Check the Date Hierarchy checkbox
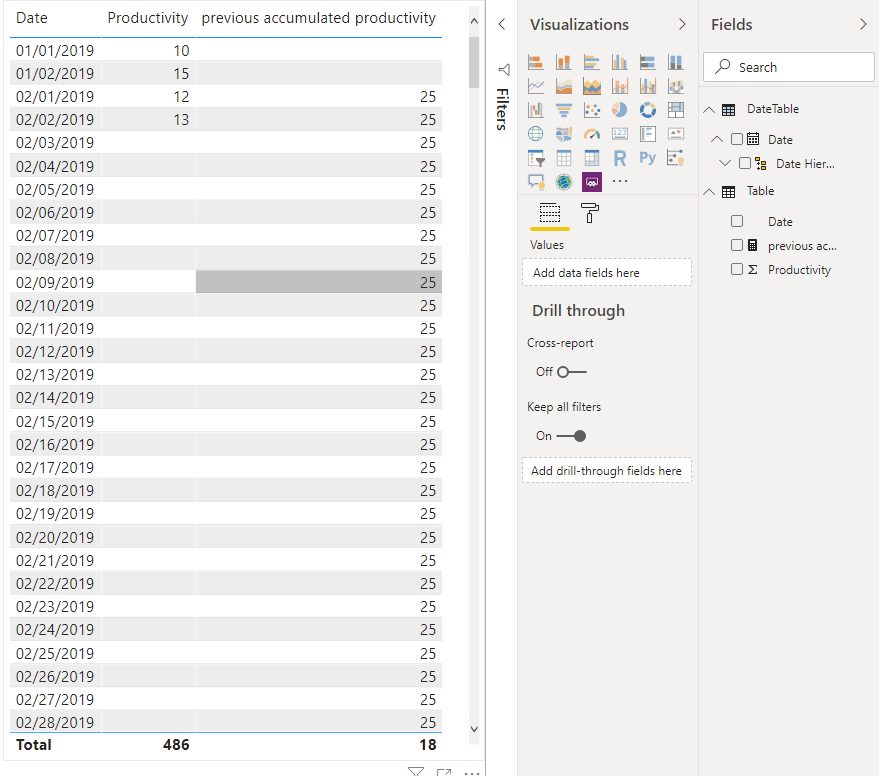This screenshot has width=879, height=776. pyautogui.click(x=745, y=163)
